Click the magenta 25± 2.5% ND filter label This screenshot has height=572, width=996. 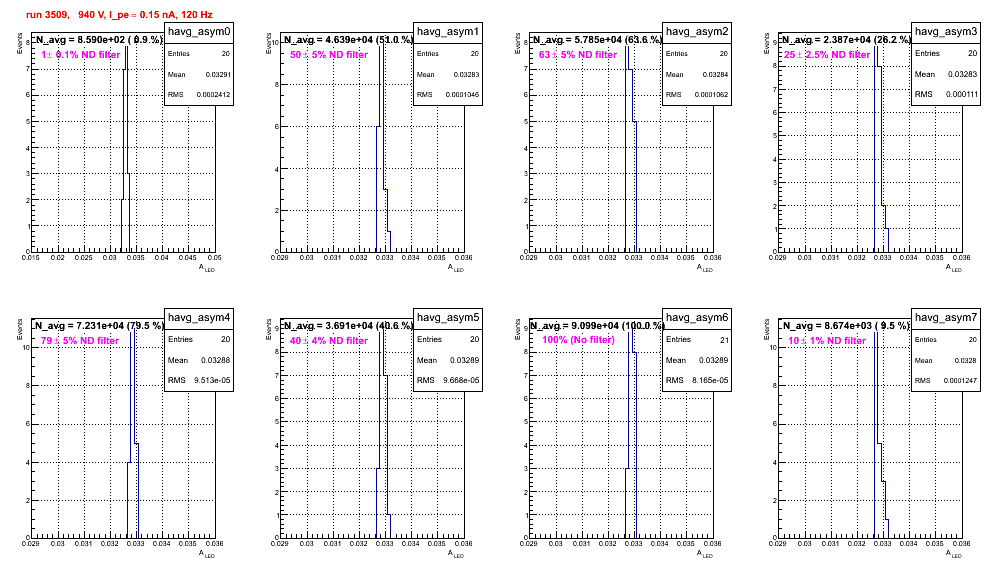[x=827, y=55]
